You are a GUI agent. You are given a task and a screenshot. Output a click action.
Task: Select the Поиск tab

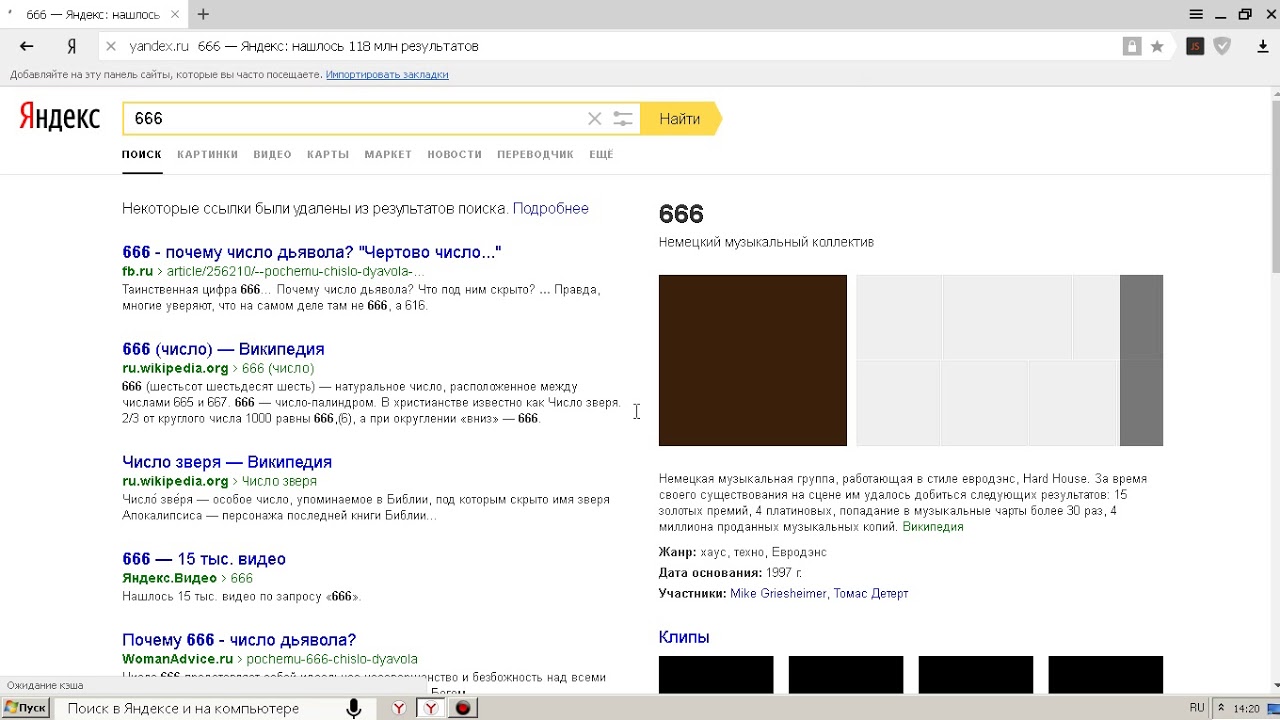tap(142, 154)
